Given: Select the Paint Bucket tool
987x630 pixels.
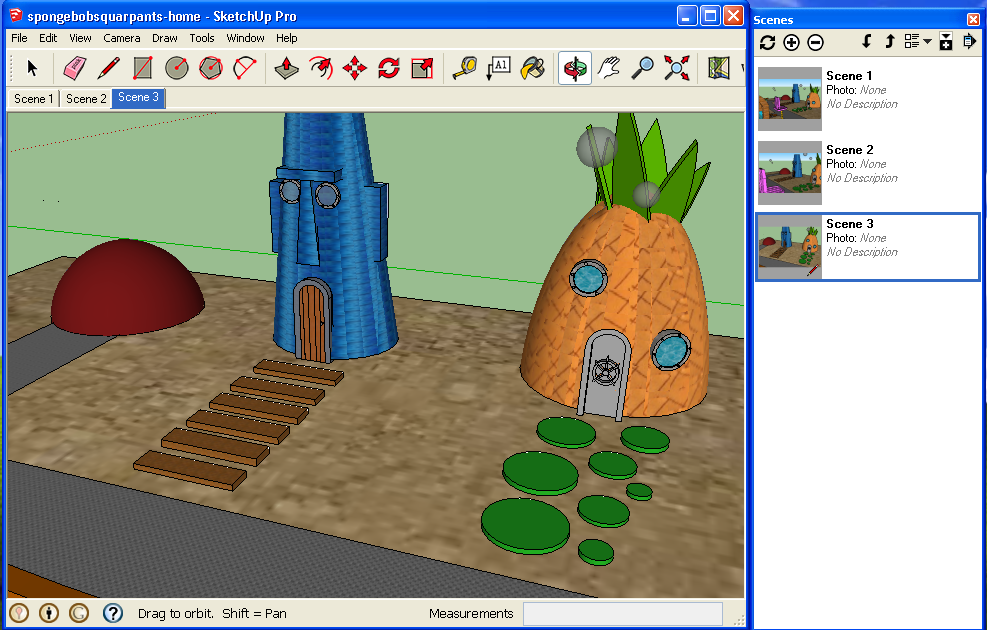Looking at the screenshot, I should pyautogui.click(x=533, y=68).
